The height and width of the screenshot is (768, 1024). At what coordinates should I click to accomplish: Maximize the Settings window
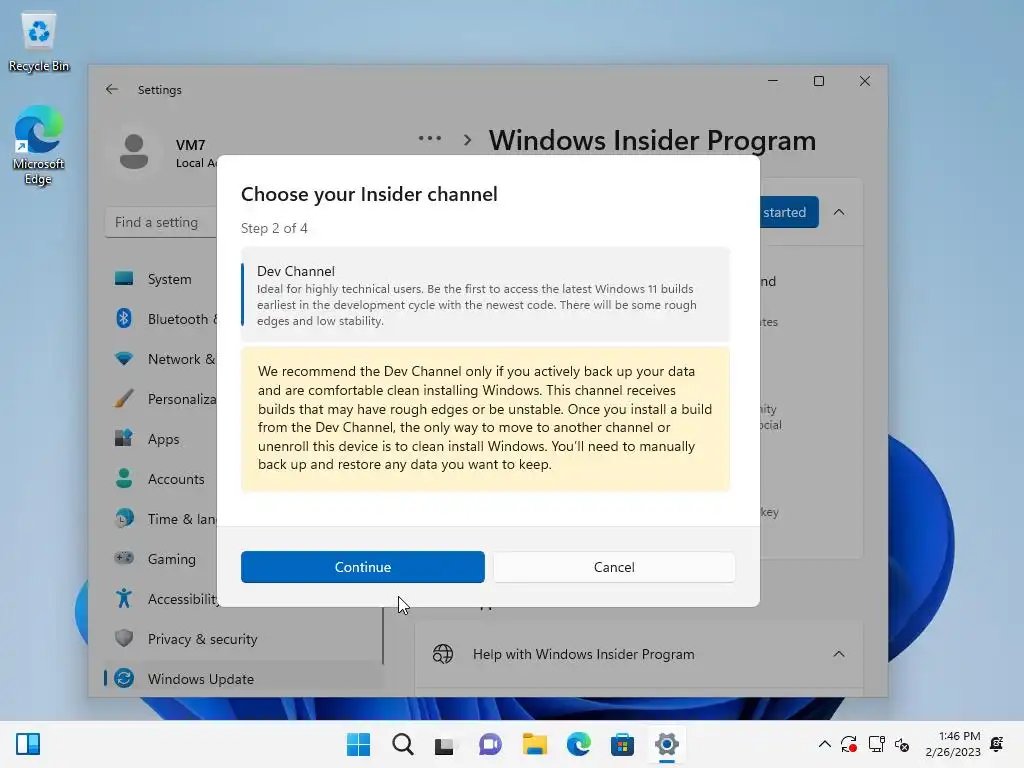point(819,81)
